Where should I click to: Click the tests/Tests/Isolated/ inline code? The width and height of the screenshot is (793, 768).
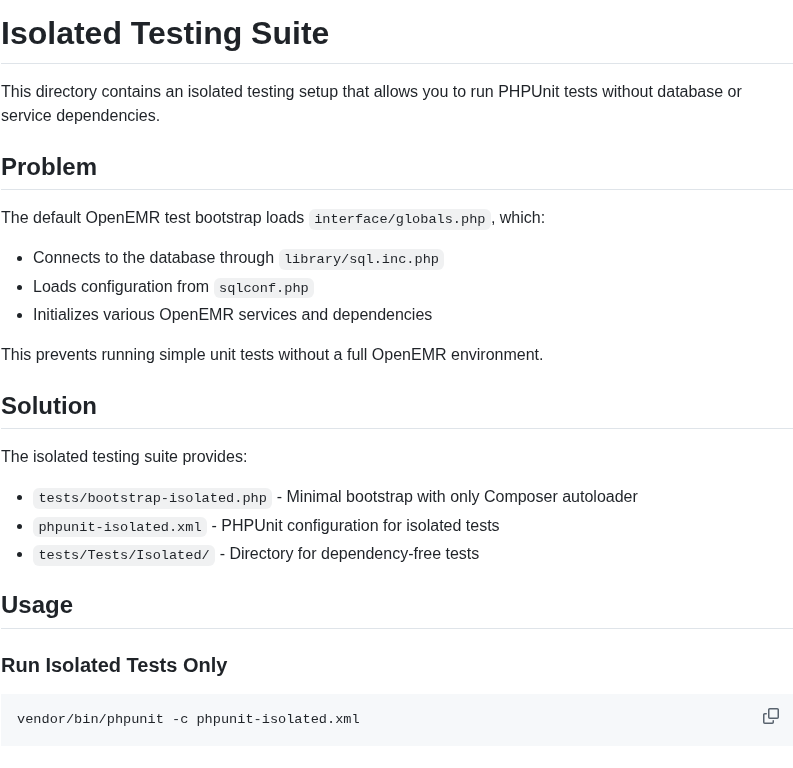(x=124, y=555)
